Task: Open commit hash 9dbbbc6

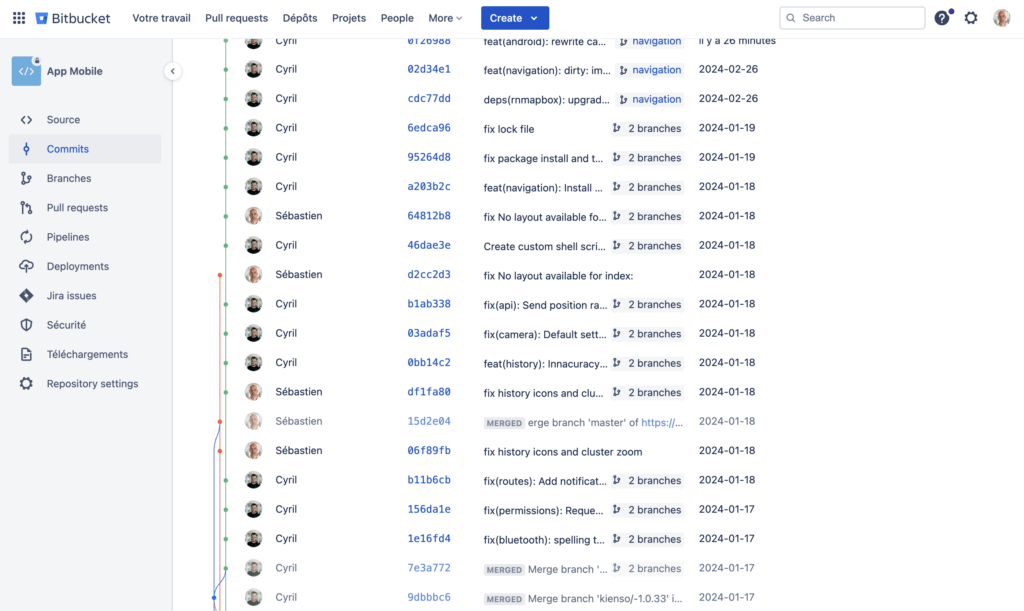Action: (x=429, y=597)
